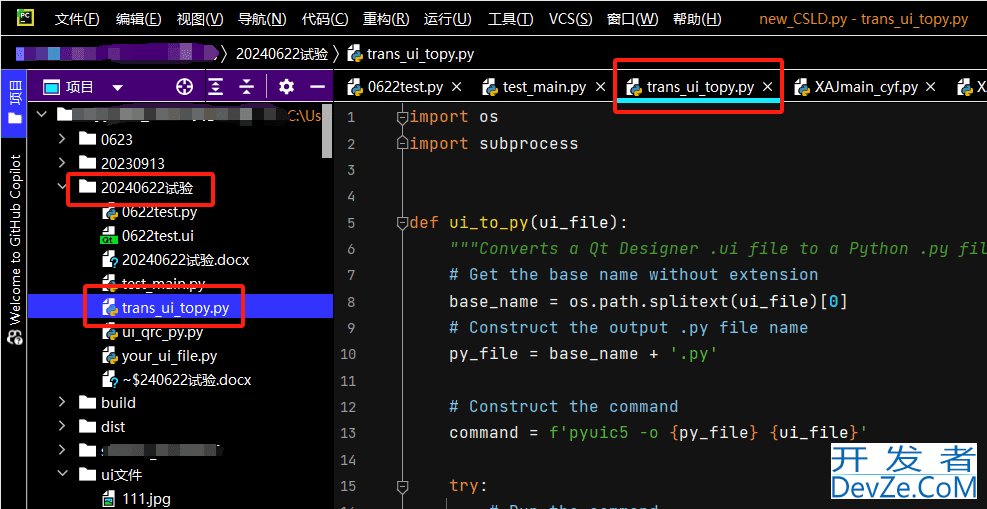The width and height of the screenshot is (987, 509).
Task: Fold the try block at line 15
Action: click(x=402, y=486)
